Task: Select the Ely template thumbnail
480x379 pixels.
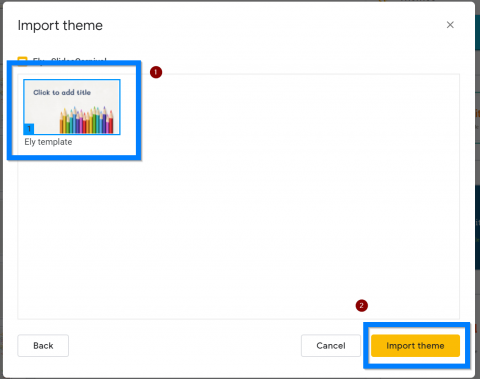Action: (72, 107)
